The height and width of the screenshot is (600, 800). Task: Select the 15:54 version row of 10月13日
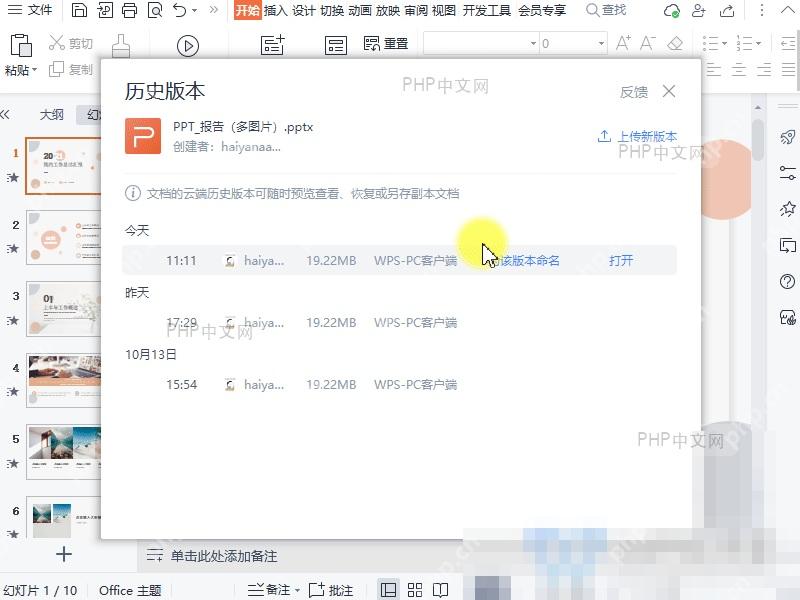[x=399, y=384]
